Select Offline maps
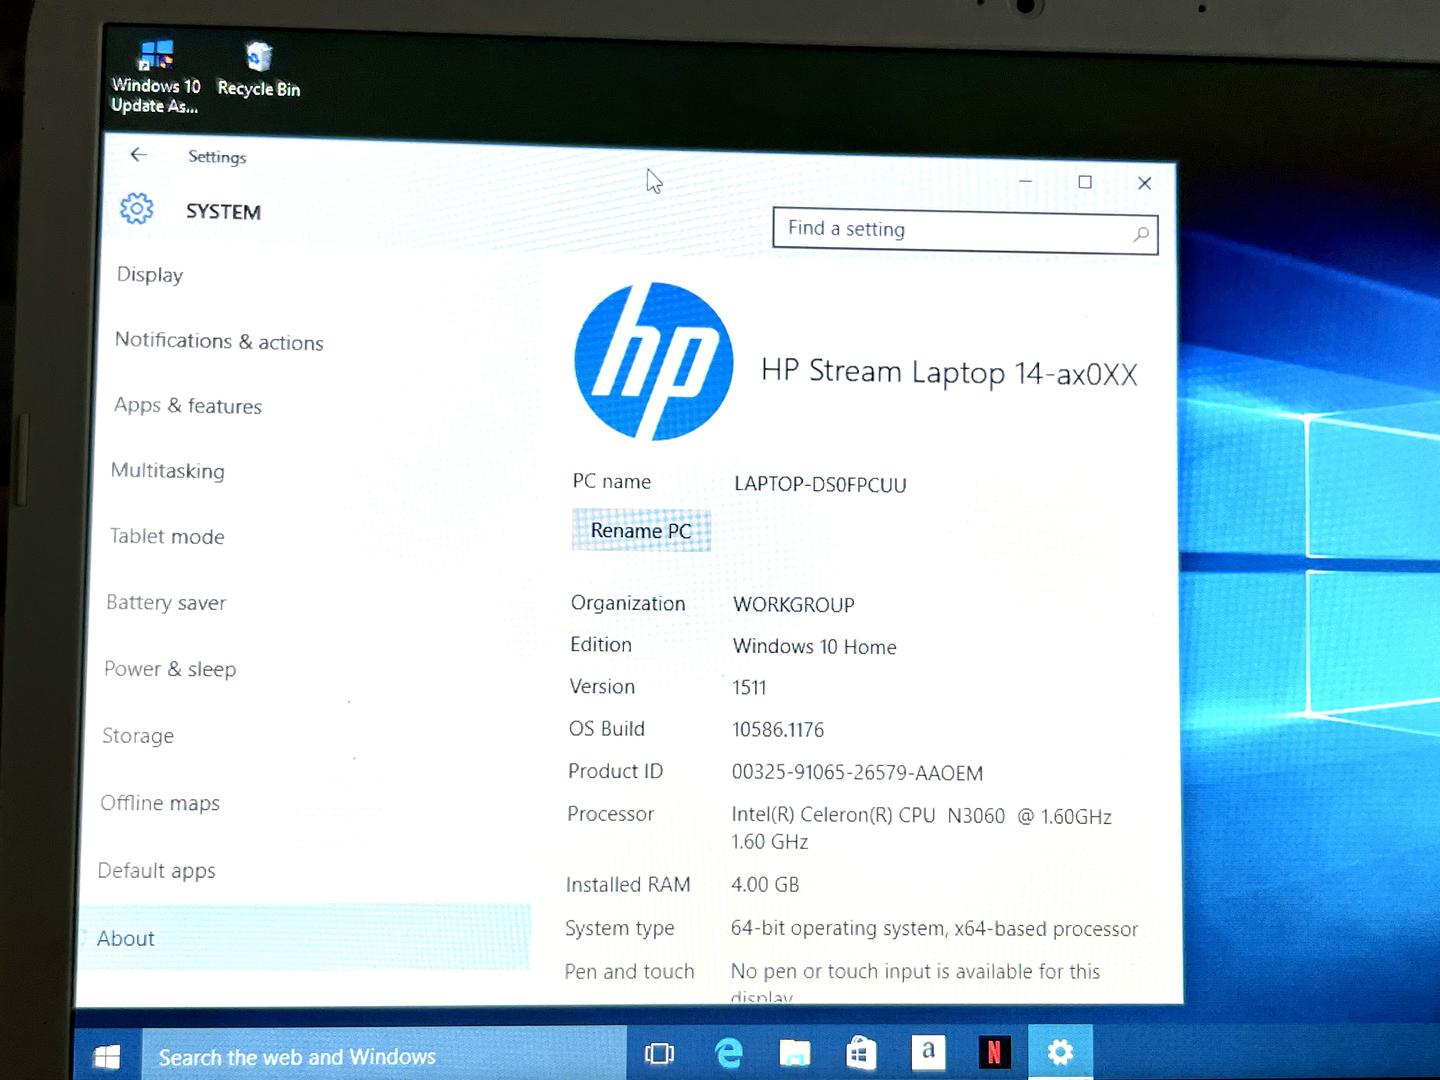Image resolution: width=1440 pixels, height=1080 pixels. coord(160,803)
